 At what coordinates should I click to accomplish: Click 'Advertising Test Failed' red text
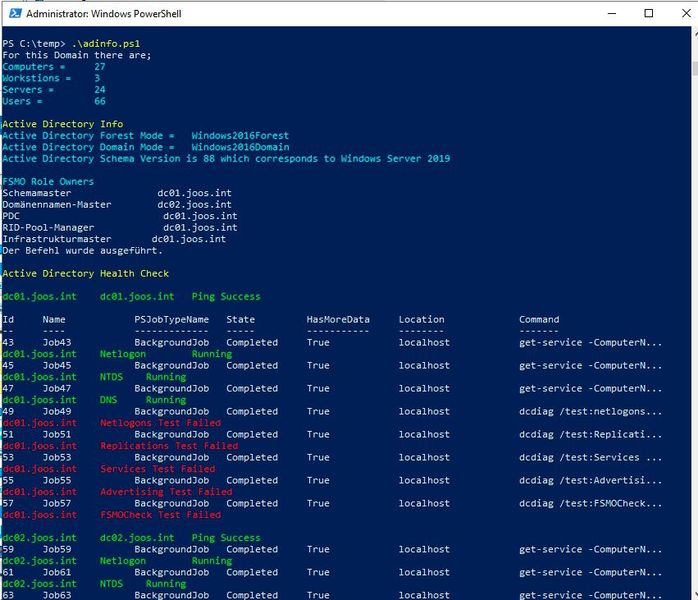click(166, 492)
